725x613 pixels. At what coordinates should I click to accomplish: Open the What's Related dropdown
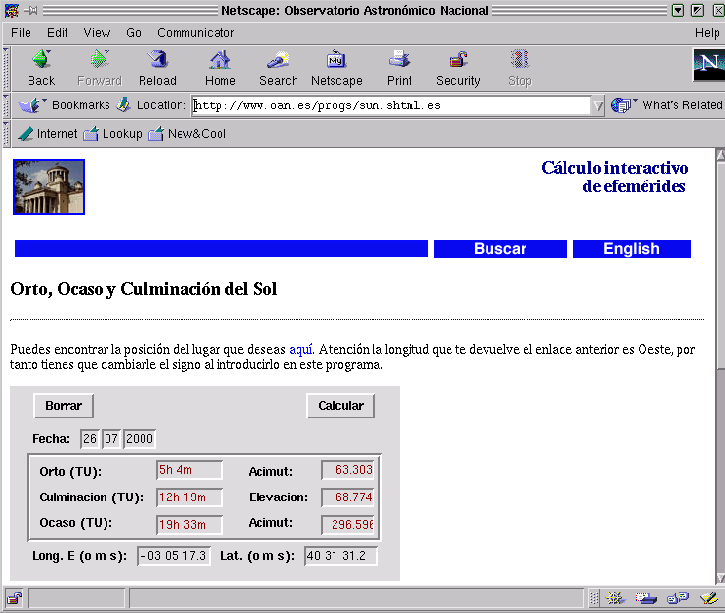[666, 105]
